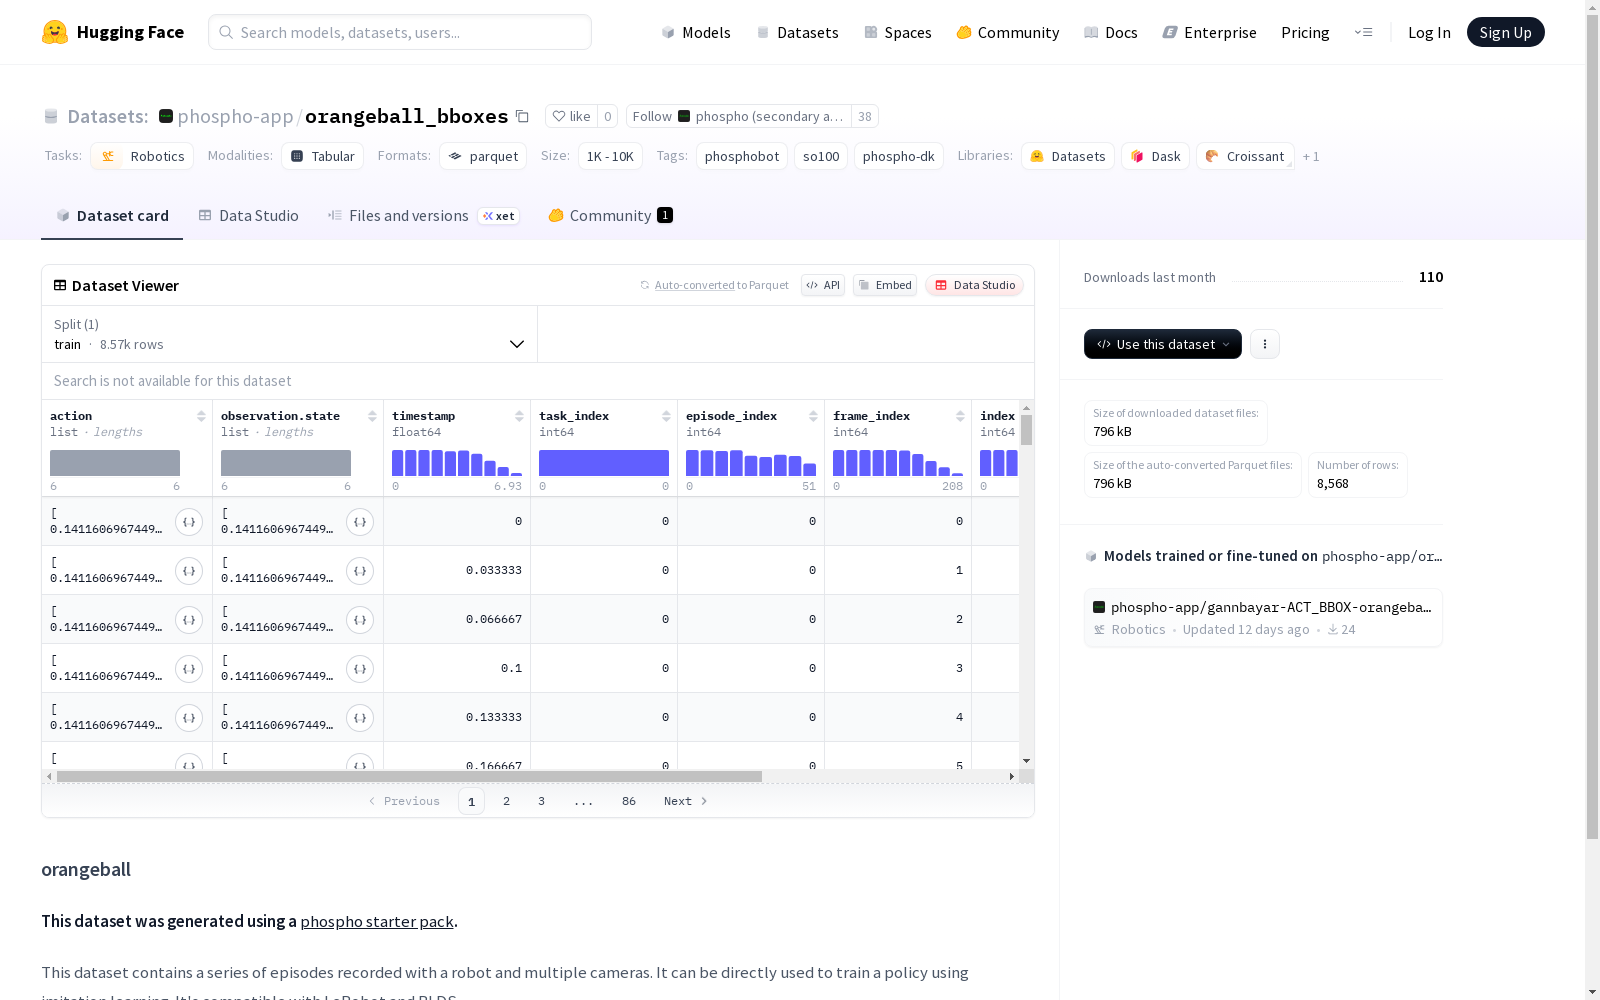Sort by the timestamp column
The width and height of the screenshot is (1600, 1000).
tap(519, 416)
